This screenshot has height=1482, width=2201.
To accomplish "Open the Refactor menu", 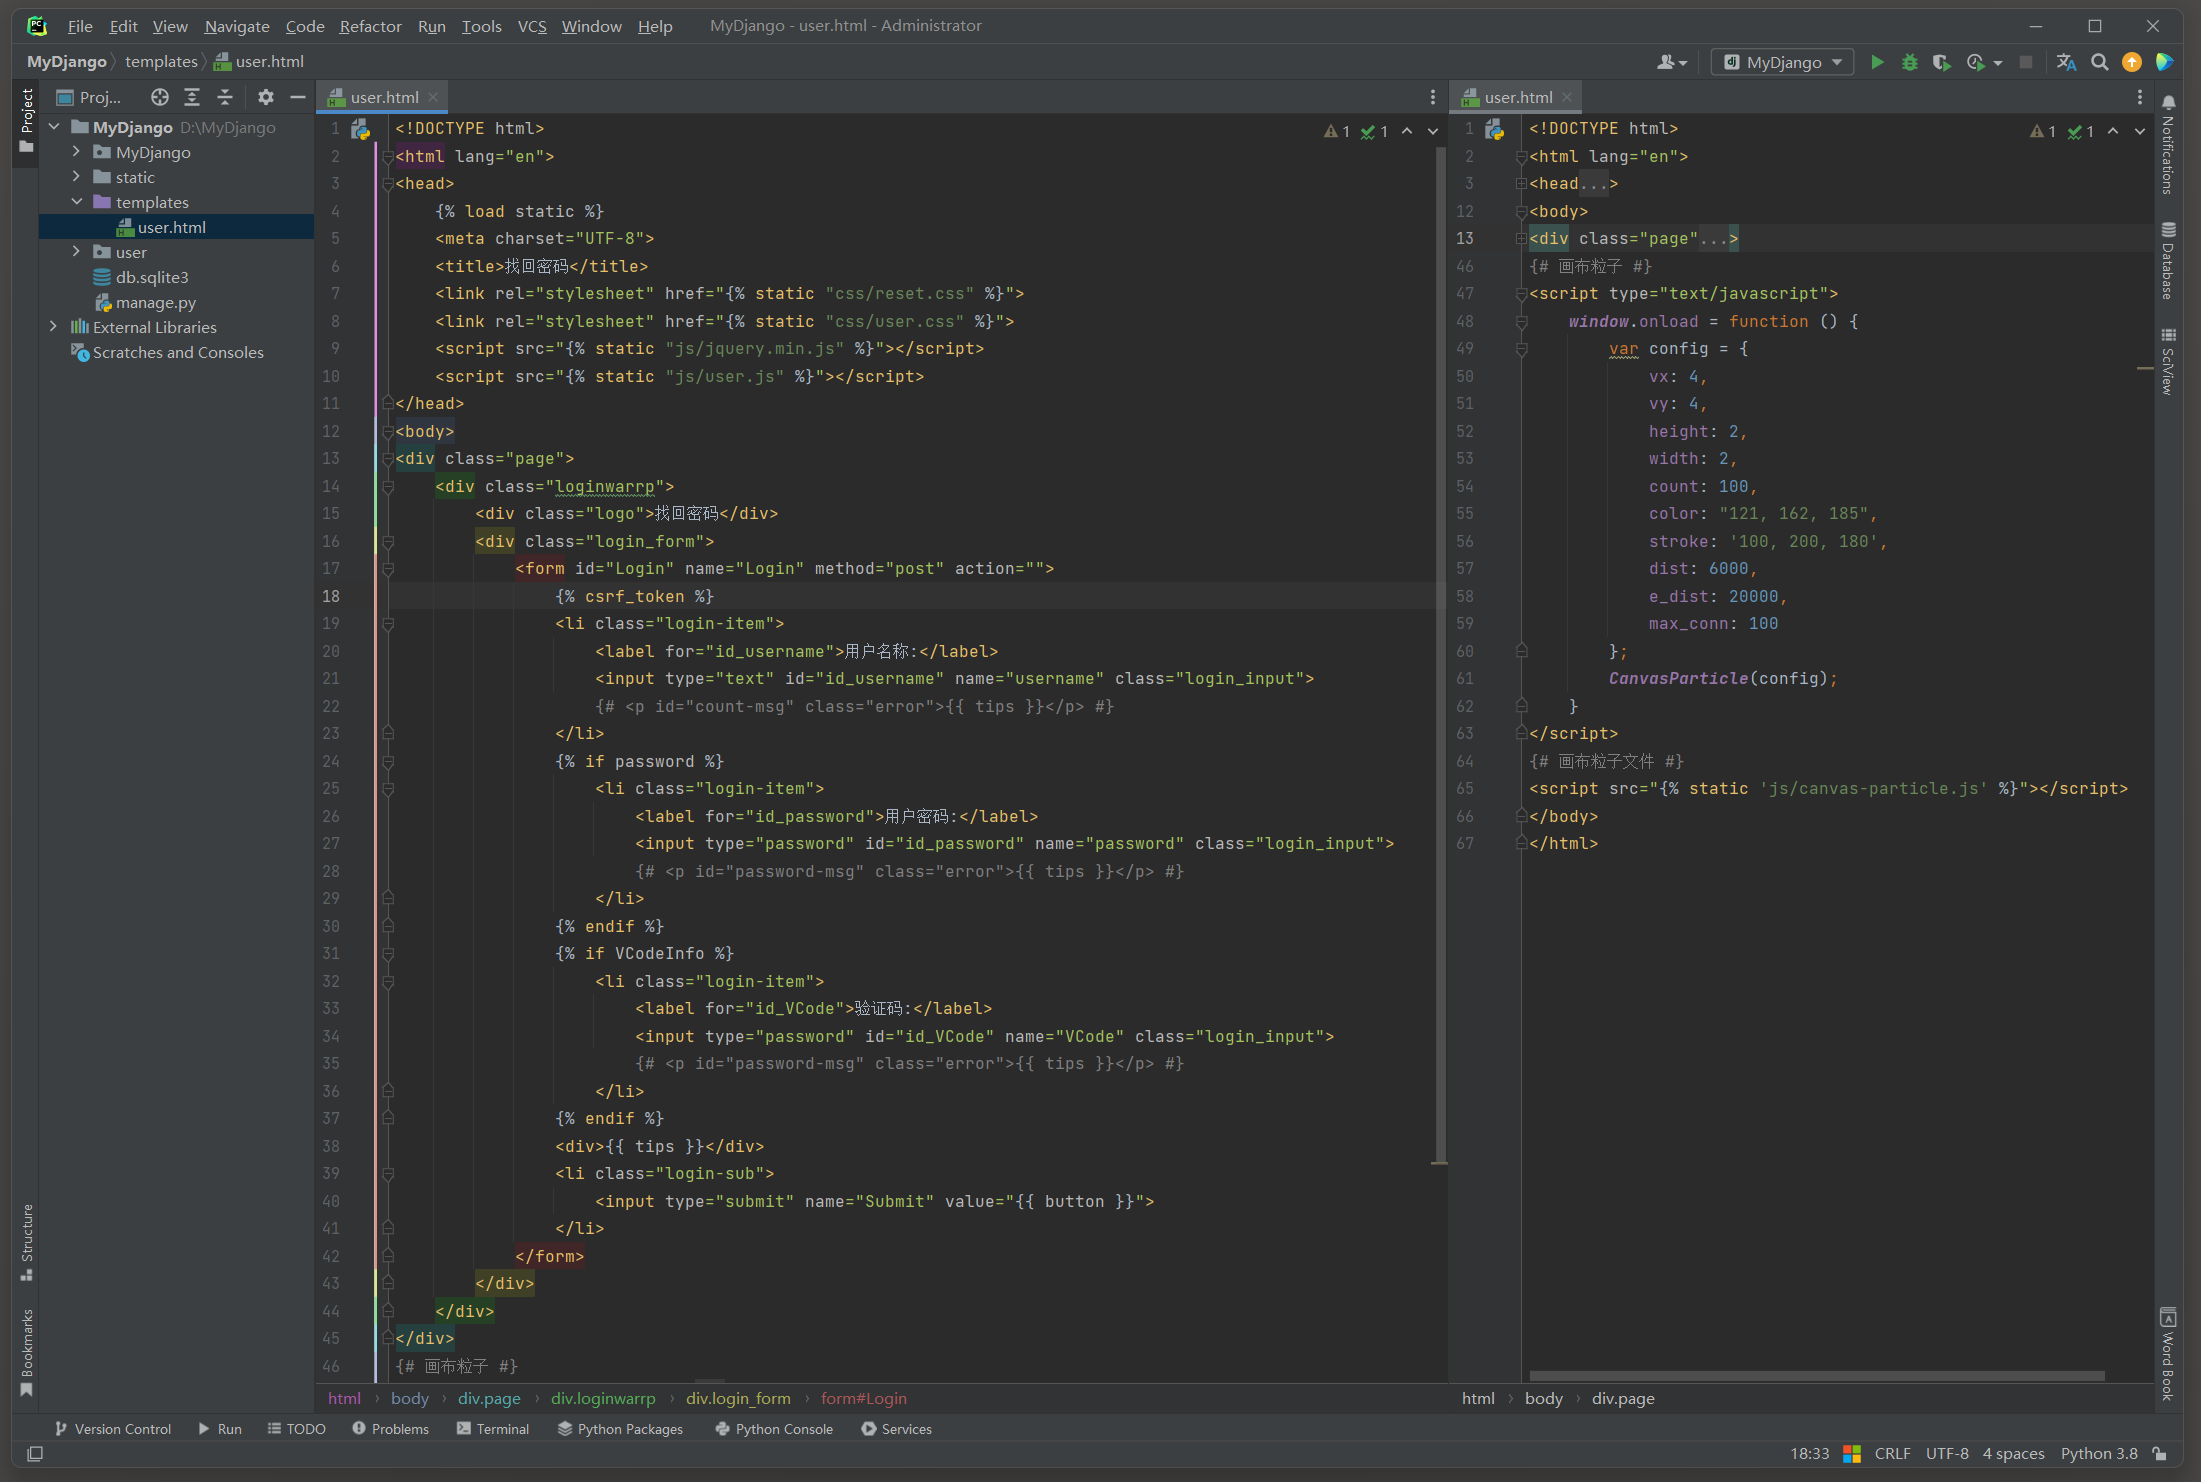I will point(370,26).
